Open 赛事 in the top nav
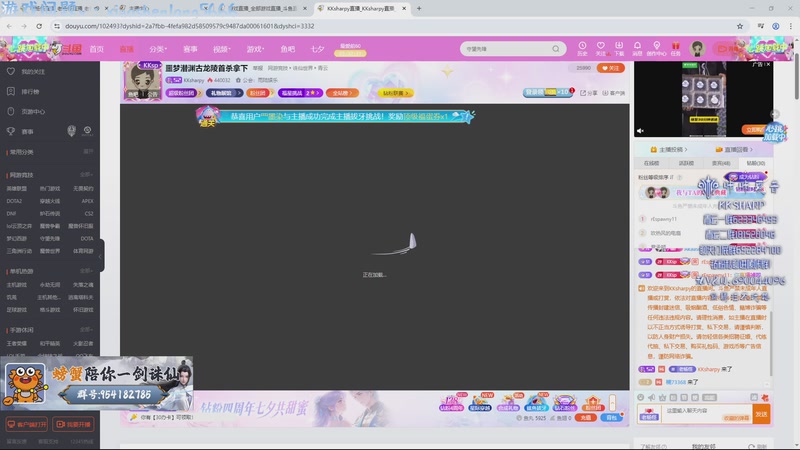 pyautogui.click(x=190, y=49)
